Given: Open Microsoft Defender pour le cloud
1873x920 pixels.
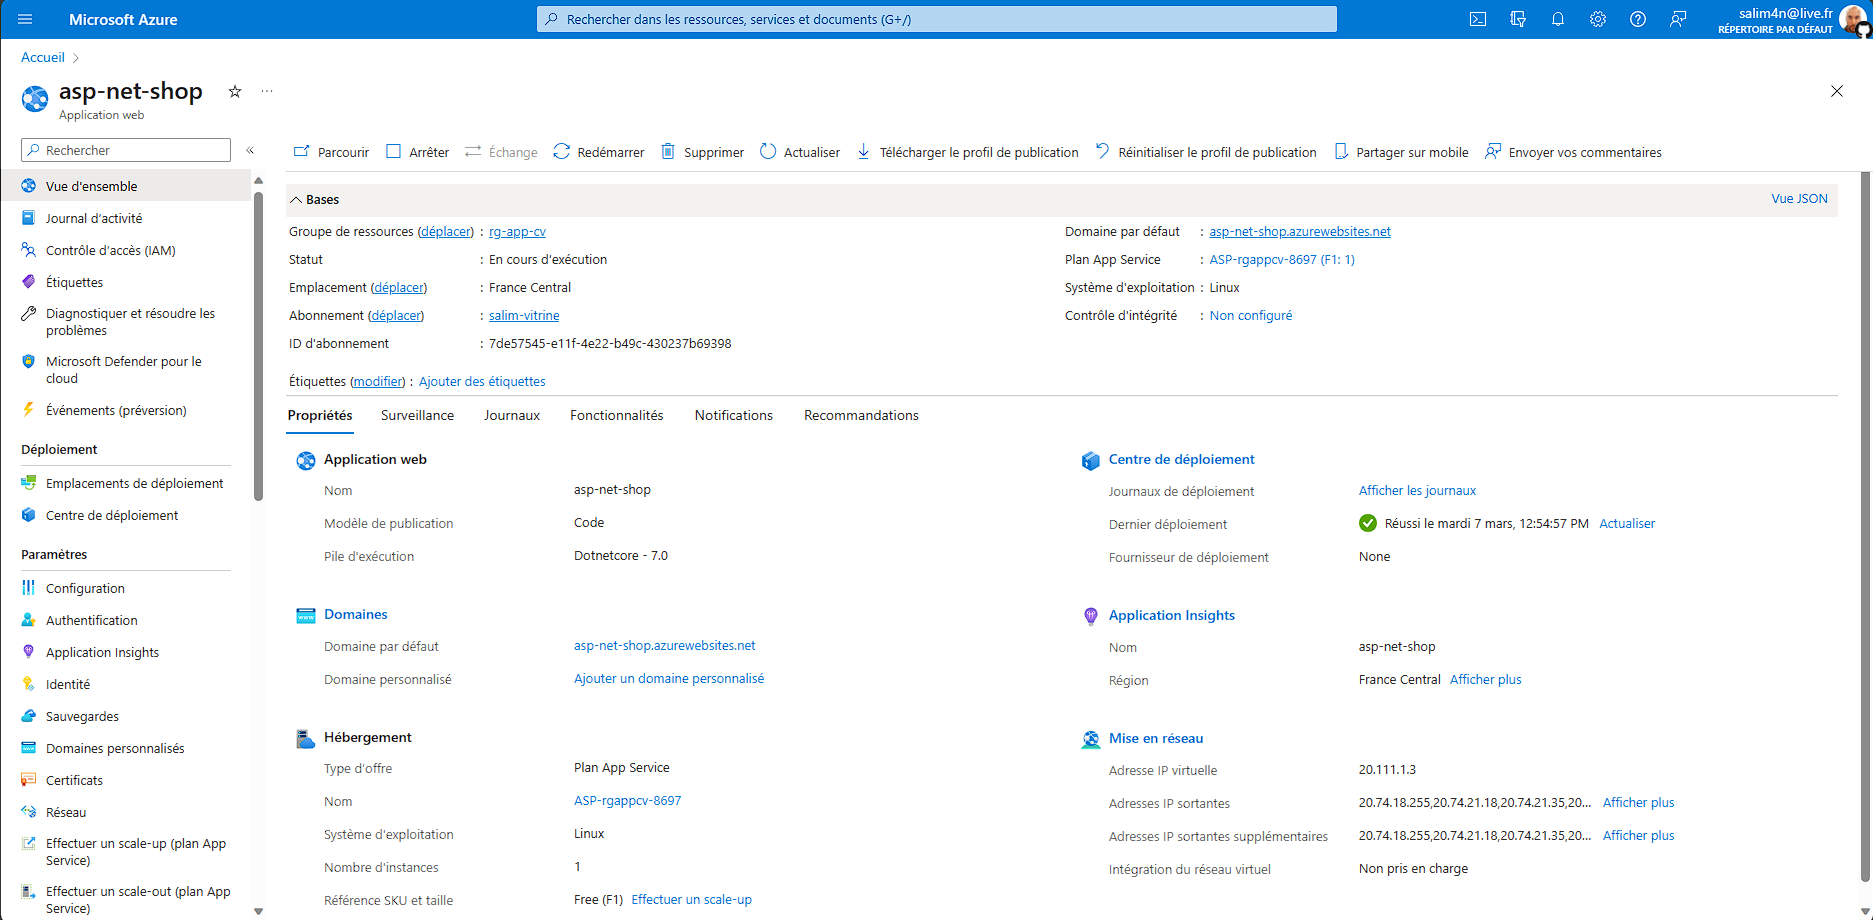Looking at the screenshot, I should click(126, 370).
